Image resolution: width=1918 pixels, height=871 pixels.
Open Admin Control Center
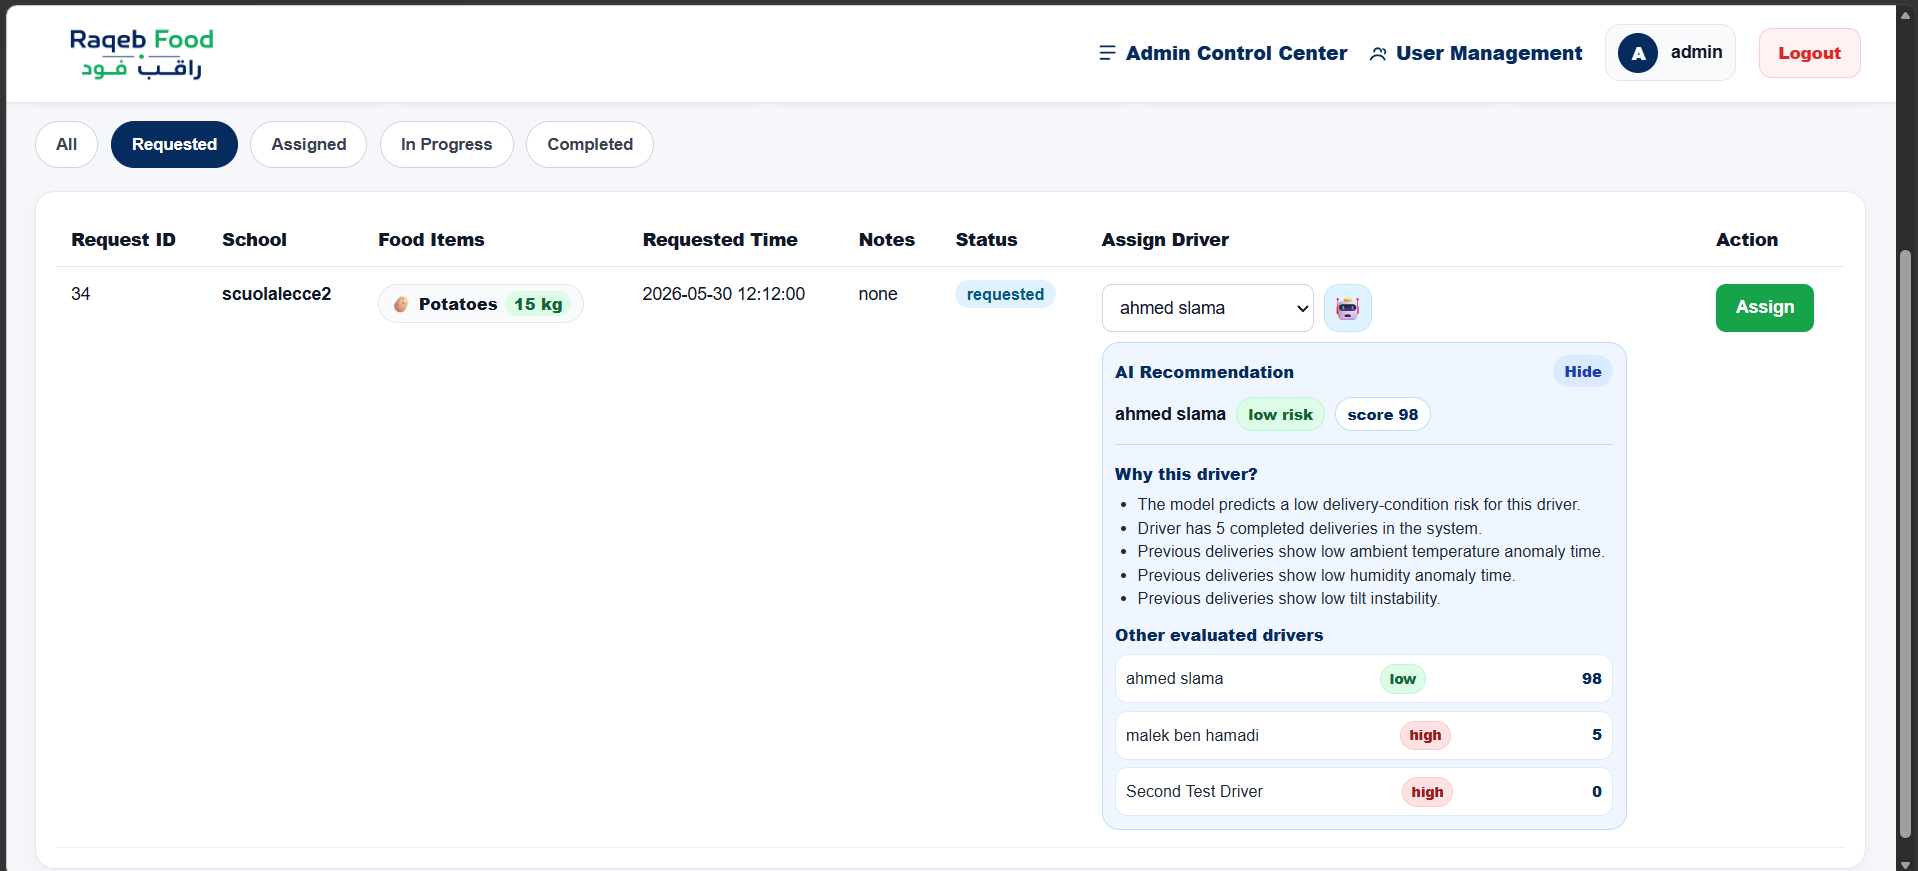tap(1223, 53)
